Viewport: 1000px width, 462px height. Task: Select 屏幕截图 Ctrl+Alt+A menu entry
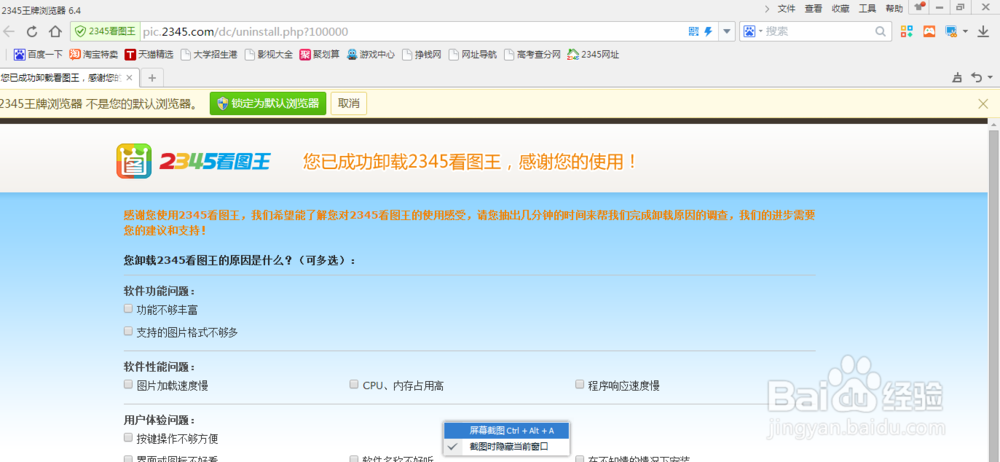pos(506,431)
